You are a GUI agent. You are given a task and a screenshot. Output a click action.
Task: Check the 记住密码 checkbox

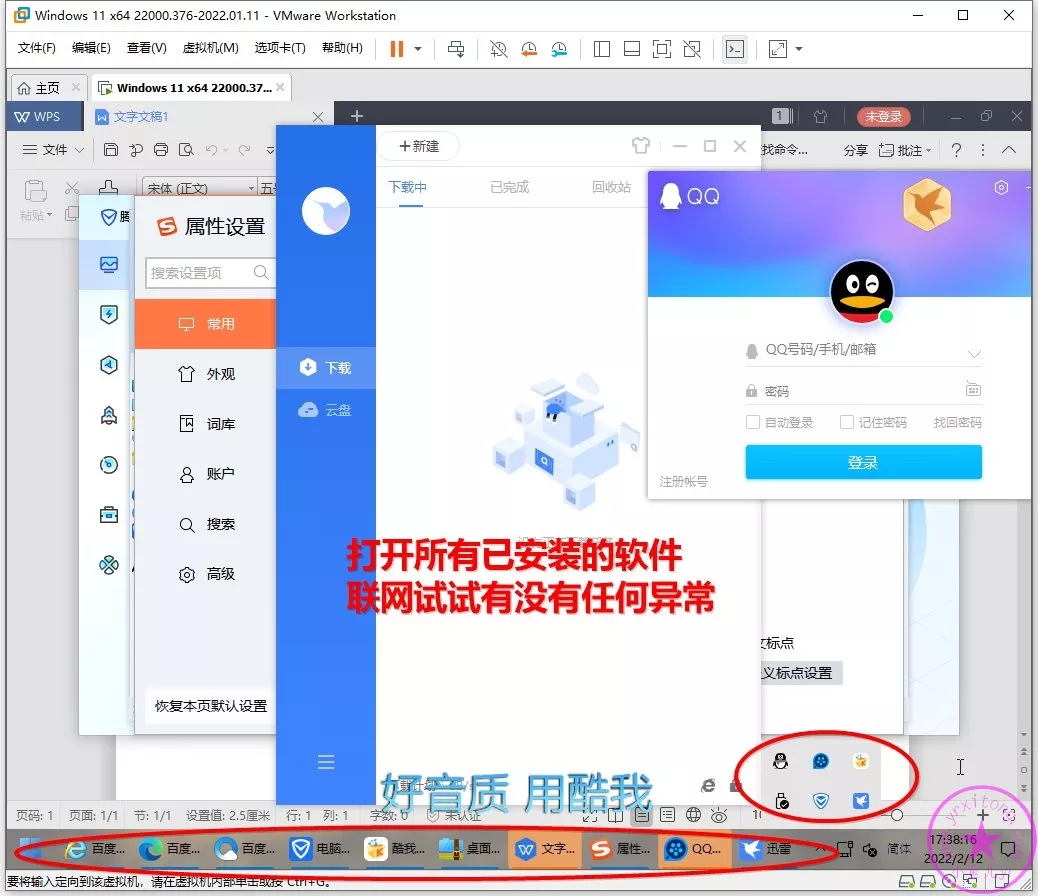point(847,422)
